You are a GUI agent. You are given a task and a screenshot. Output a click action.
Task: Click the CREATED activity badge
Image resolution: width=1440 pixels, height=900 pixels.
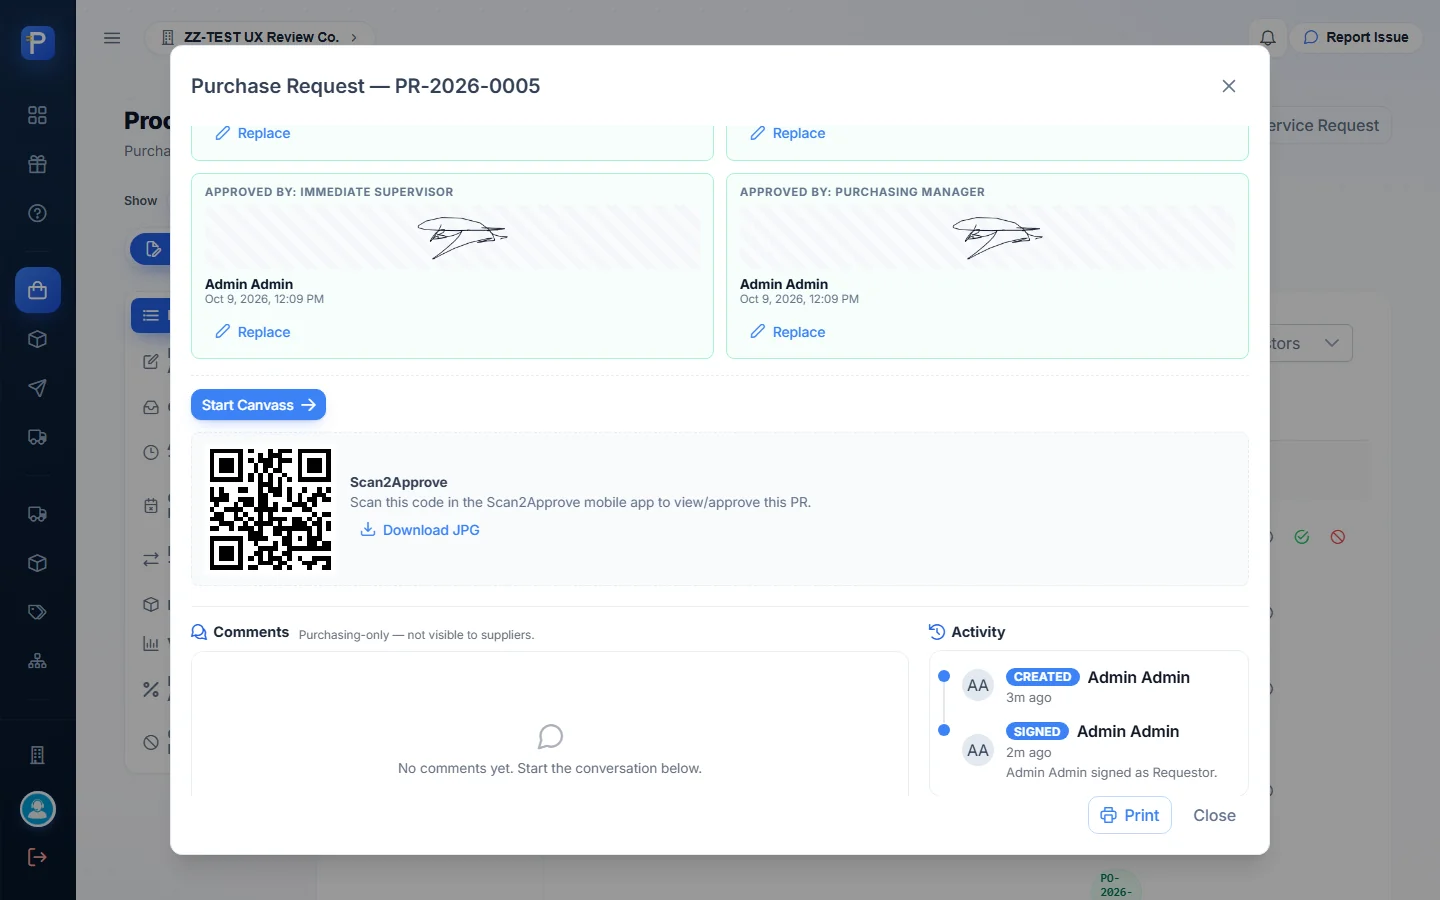(x=1043, y=677)
